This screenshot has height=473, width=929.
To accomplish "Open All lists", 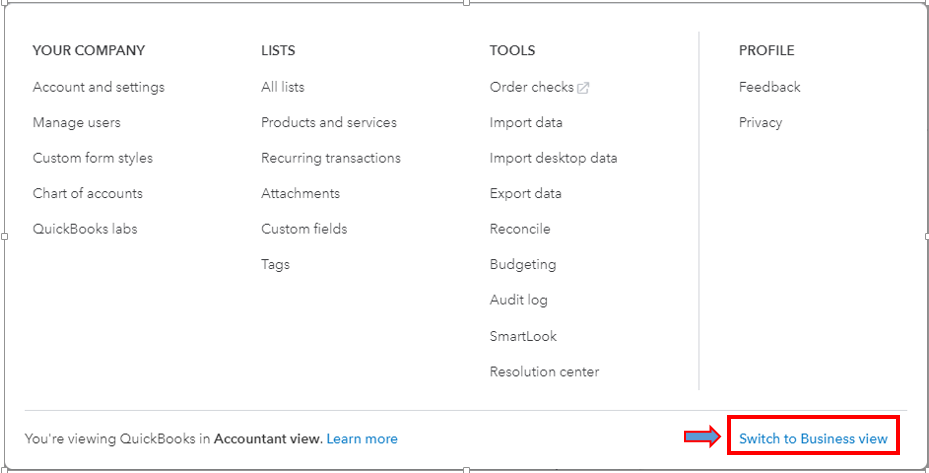I will [x=283, y=87].
